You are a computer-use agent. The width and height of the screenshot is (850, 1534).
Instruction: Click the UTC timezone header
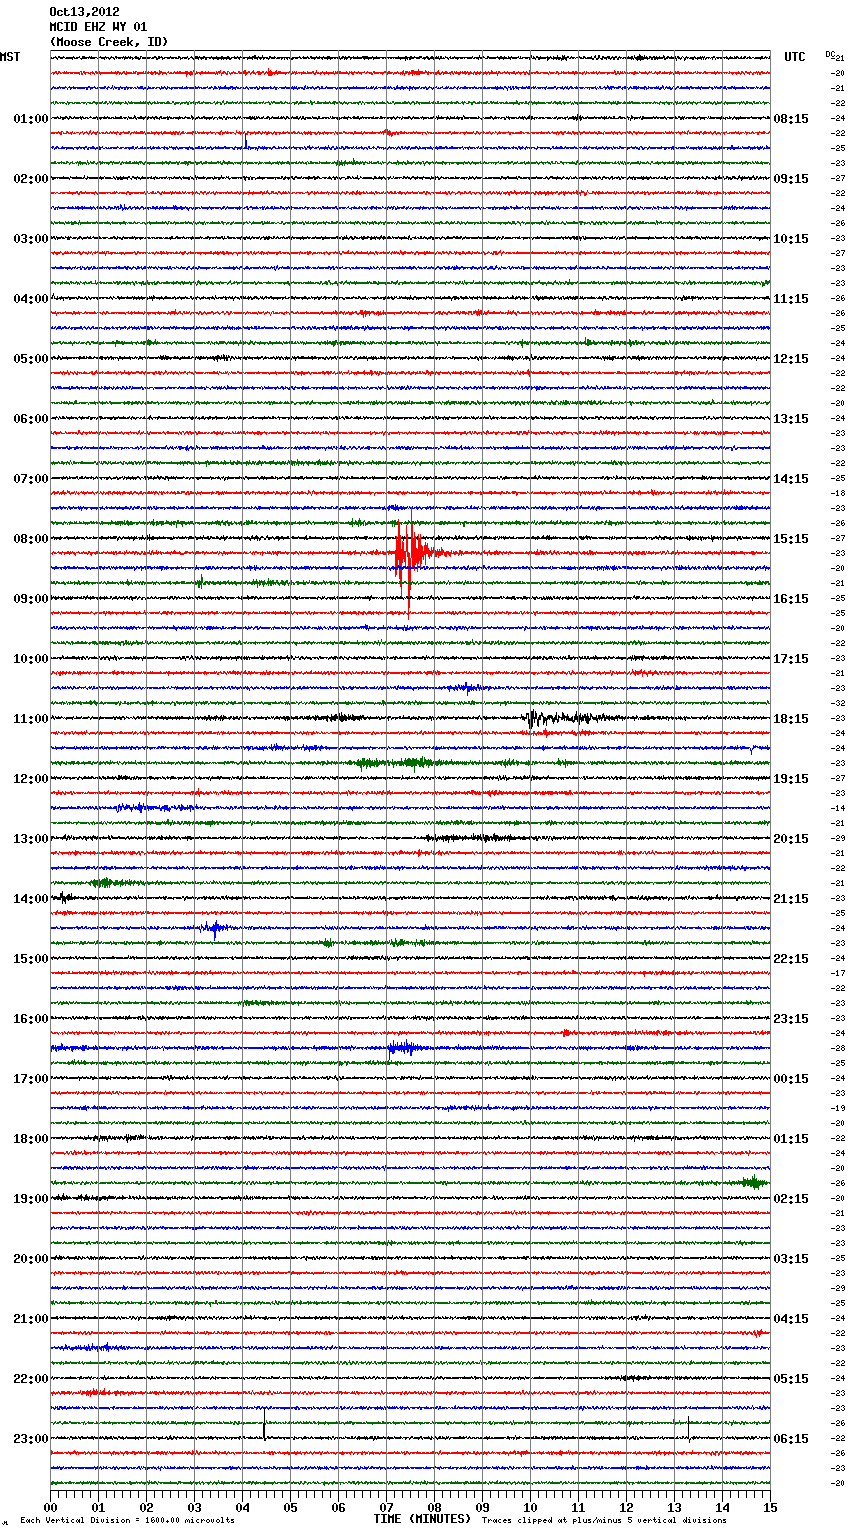[x=795, y=57]
